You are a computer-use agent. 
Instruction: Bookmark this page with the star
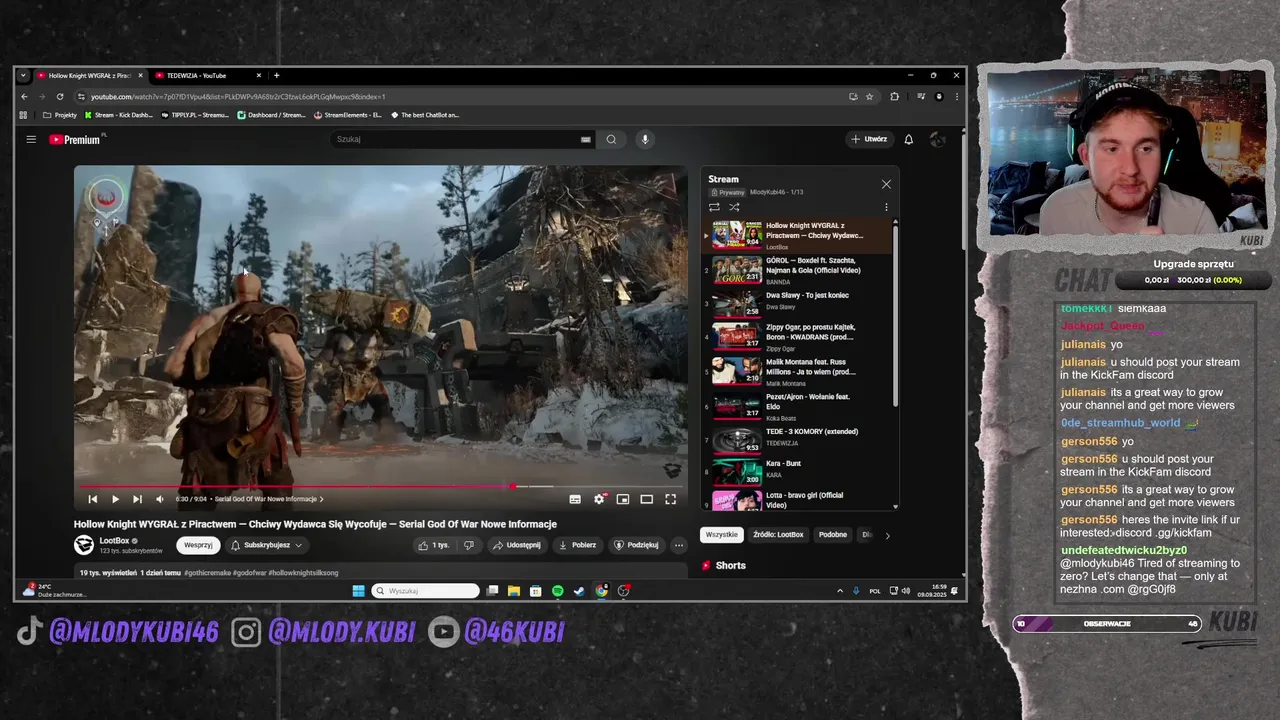(x=869, y=97)
